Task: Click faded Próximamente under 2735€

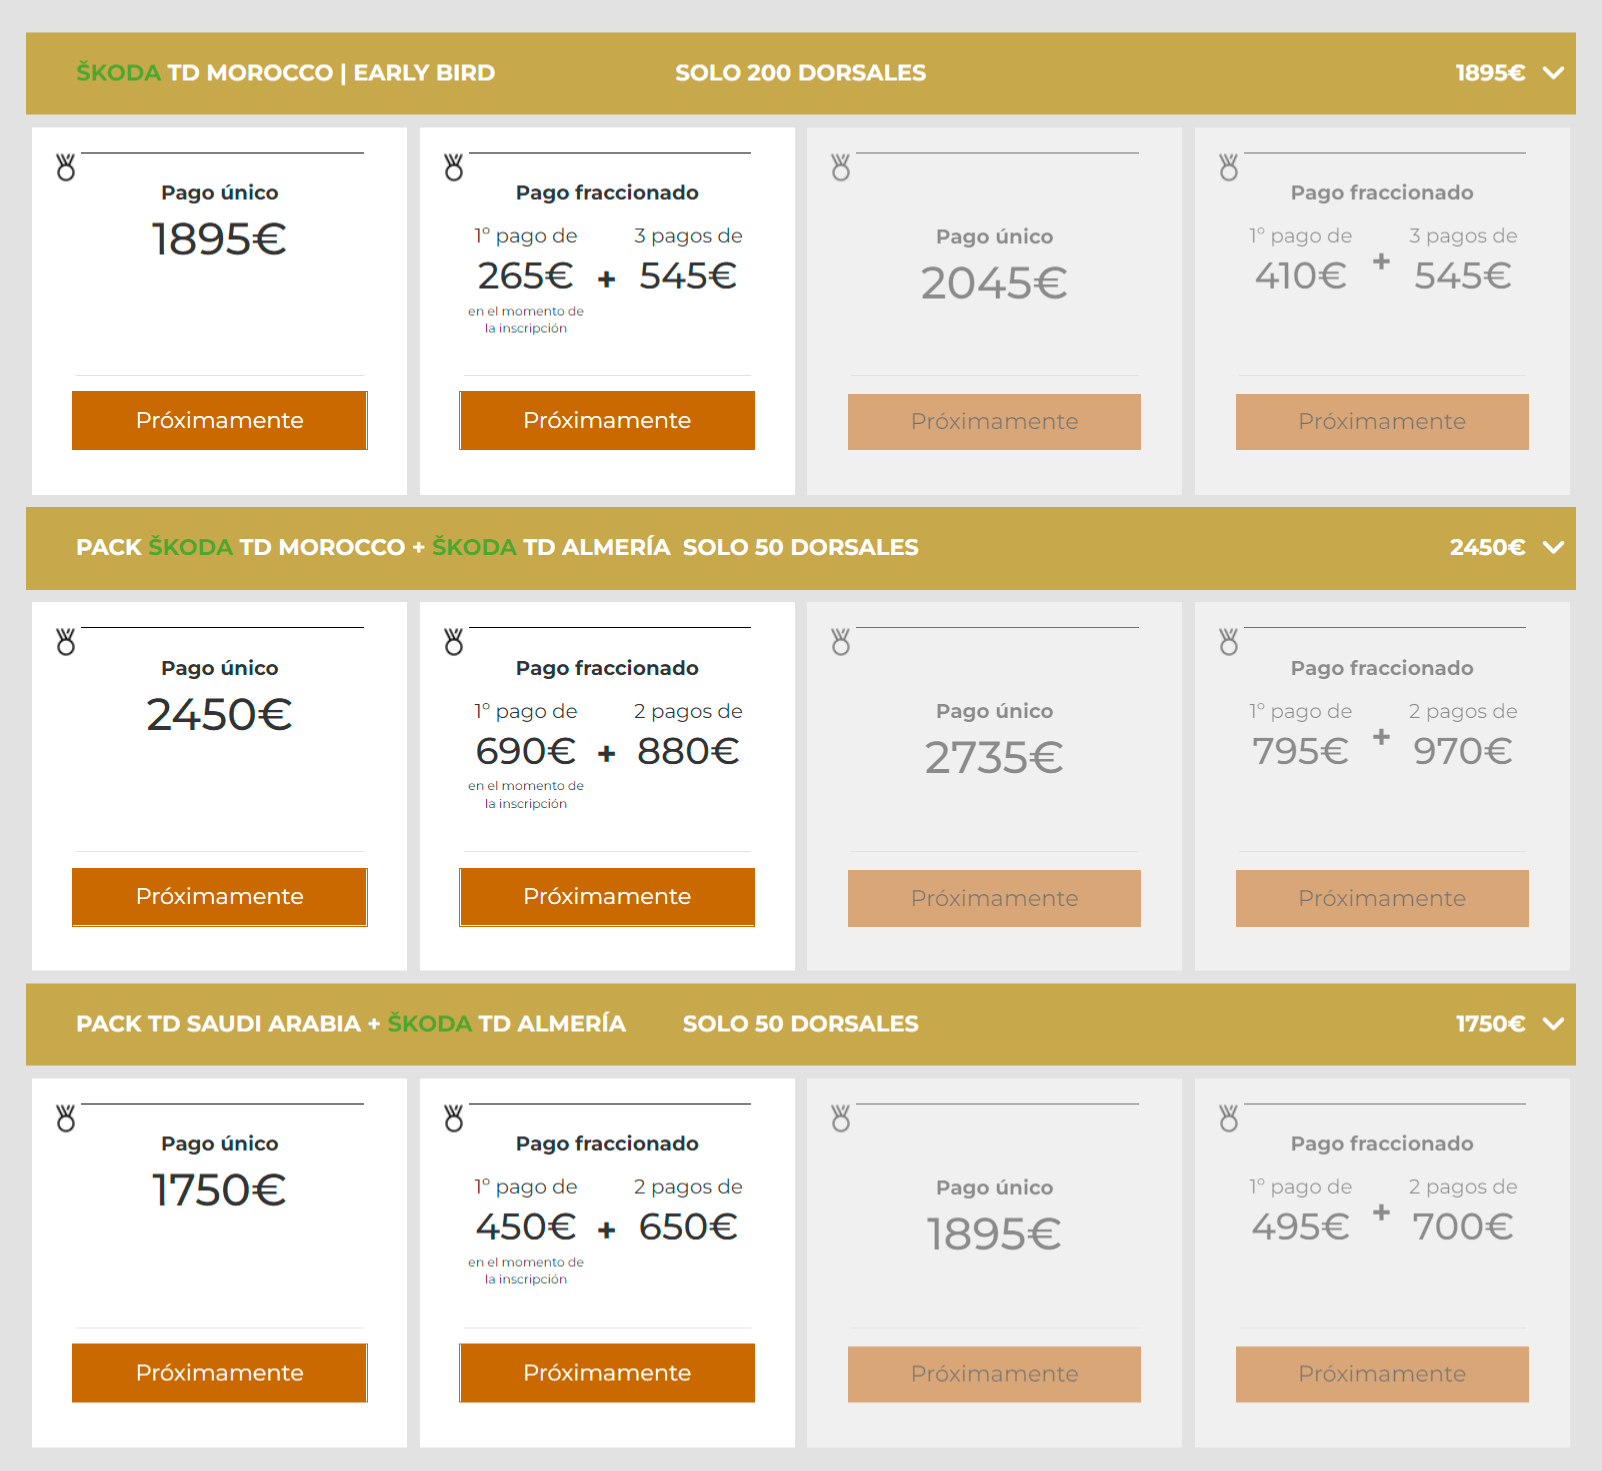Action: [994, 898]
